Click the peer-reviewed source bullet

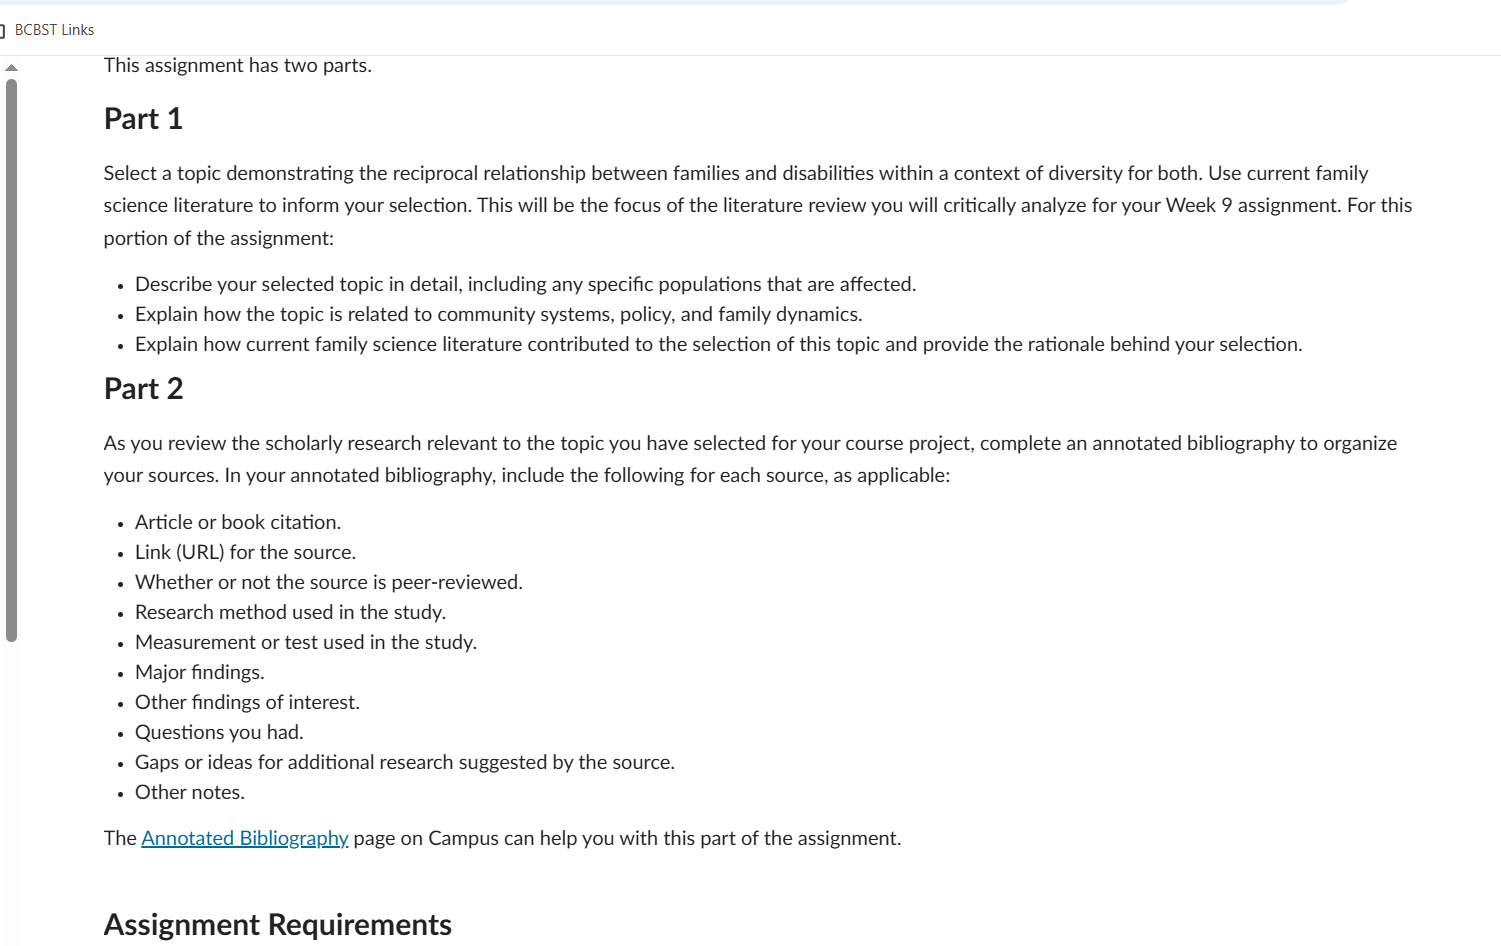pos(328,582)
